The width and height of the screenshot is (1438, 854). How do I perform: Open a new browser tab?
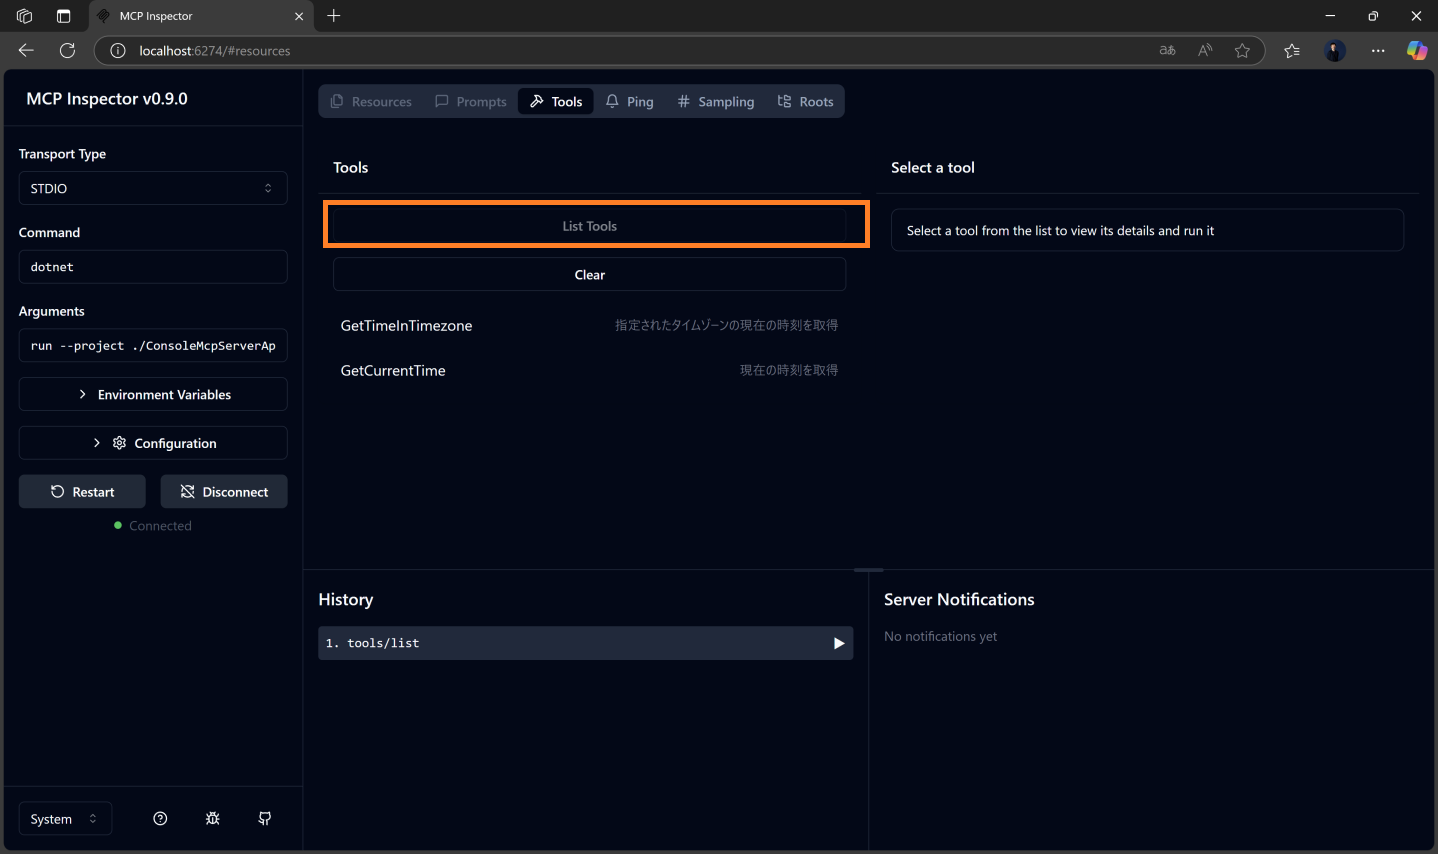(334, 16)
